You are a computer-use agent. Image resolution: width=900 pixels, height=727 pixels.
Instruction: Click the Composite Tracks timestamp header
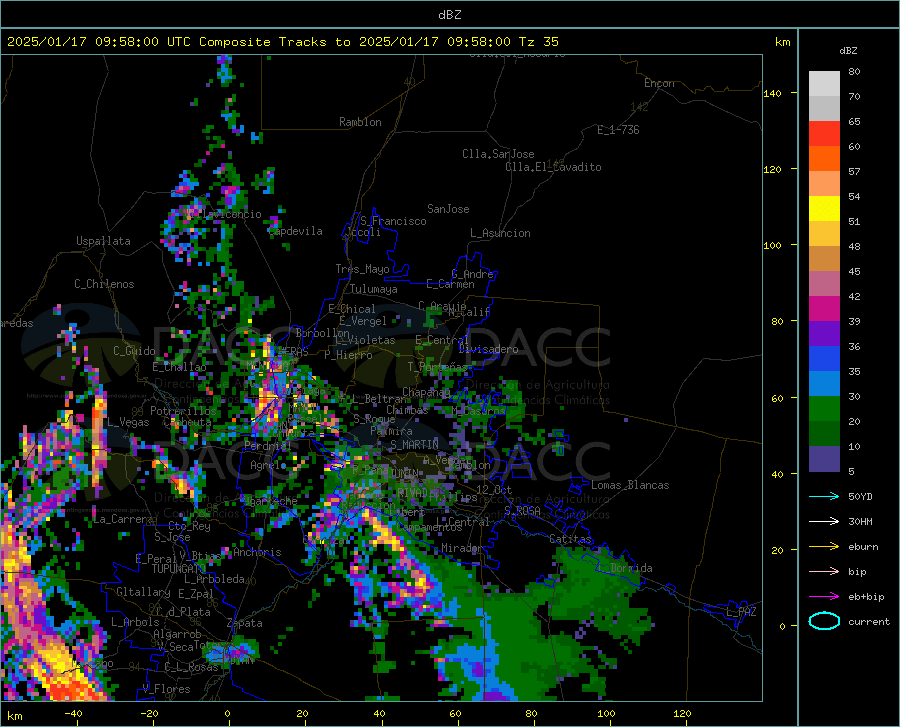click(282, 42)
